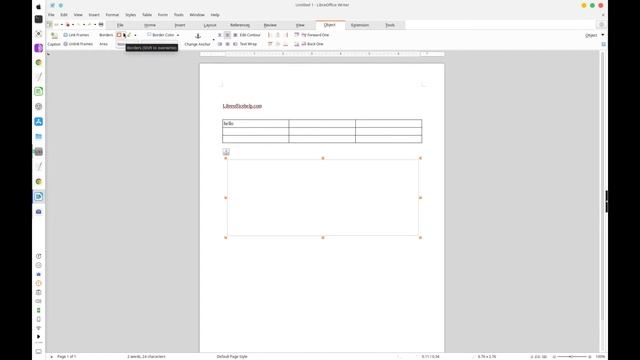This screenshot has width=640, height=360.
Task: Align object right icon
Action: [286, 35]
